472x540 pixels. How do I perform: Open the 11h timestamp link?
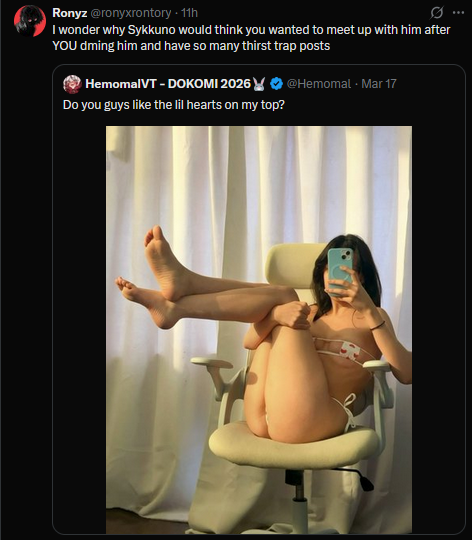pyautogui.click(x=189, y=13)
